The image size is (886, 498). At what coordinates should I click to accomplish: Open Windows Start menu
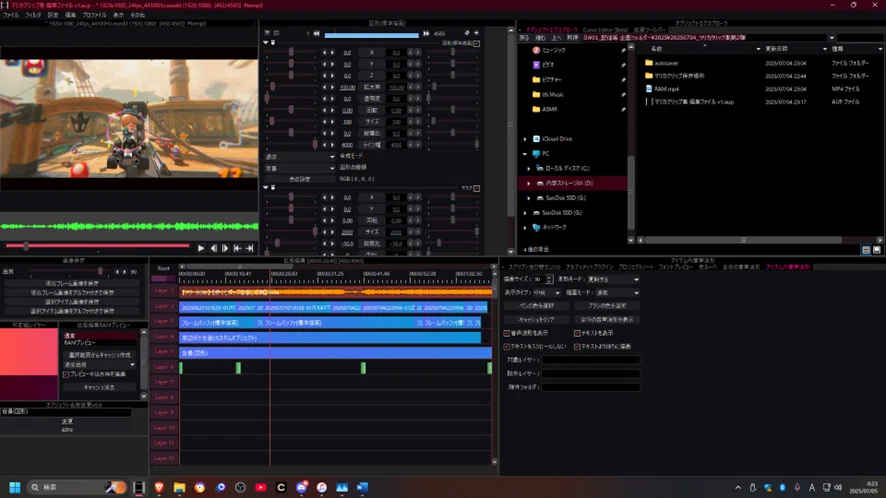click(x=15, y=487)
